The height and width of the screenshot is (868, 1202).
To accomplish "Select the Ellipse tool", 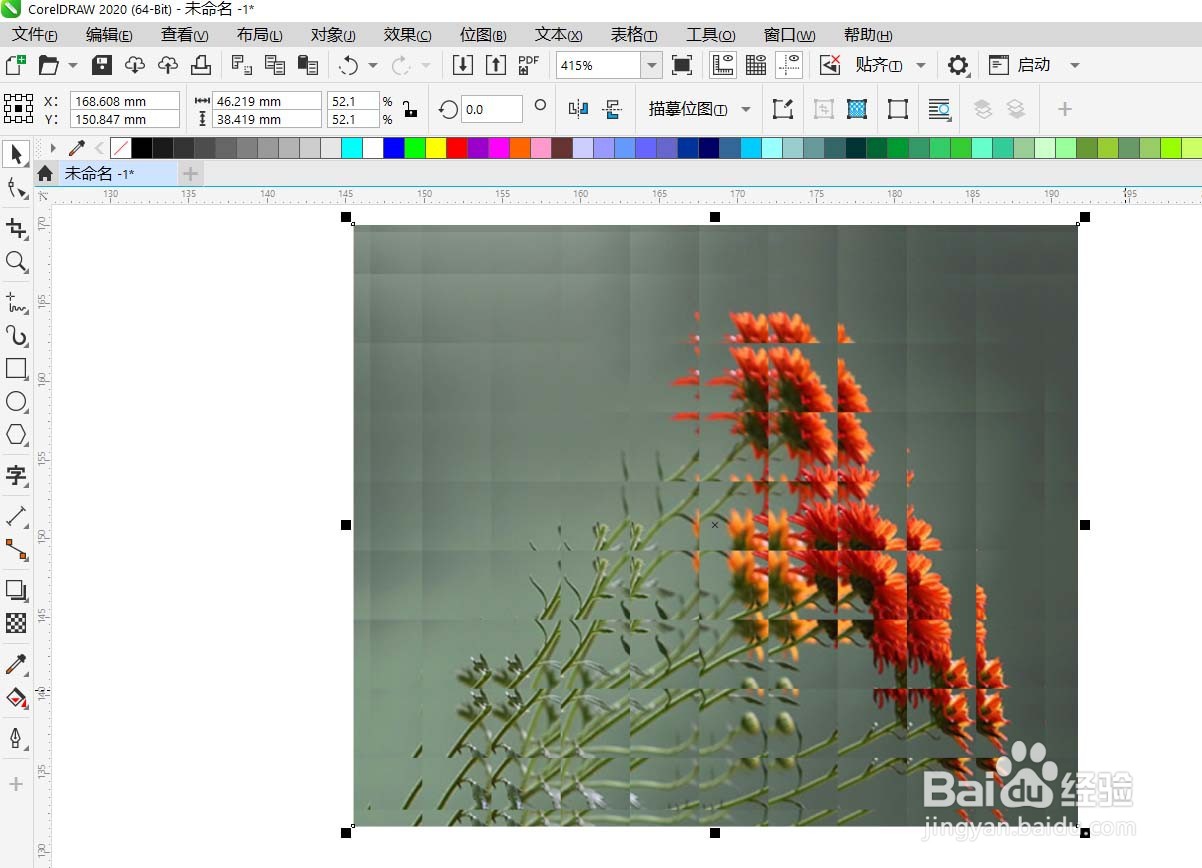I will coord(16,402).
